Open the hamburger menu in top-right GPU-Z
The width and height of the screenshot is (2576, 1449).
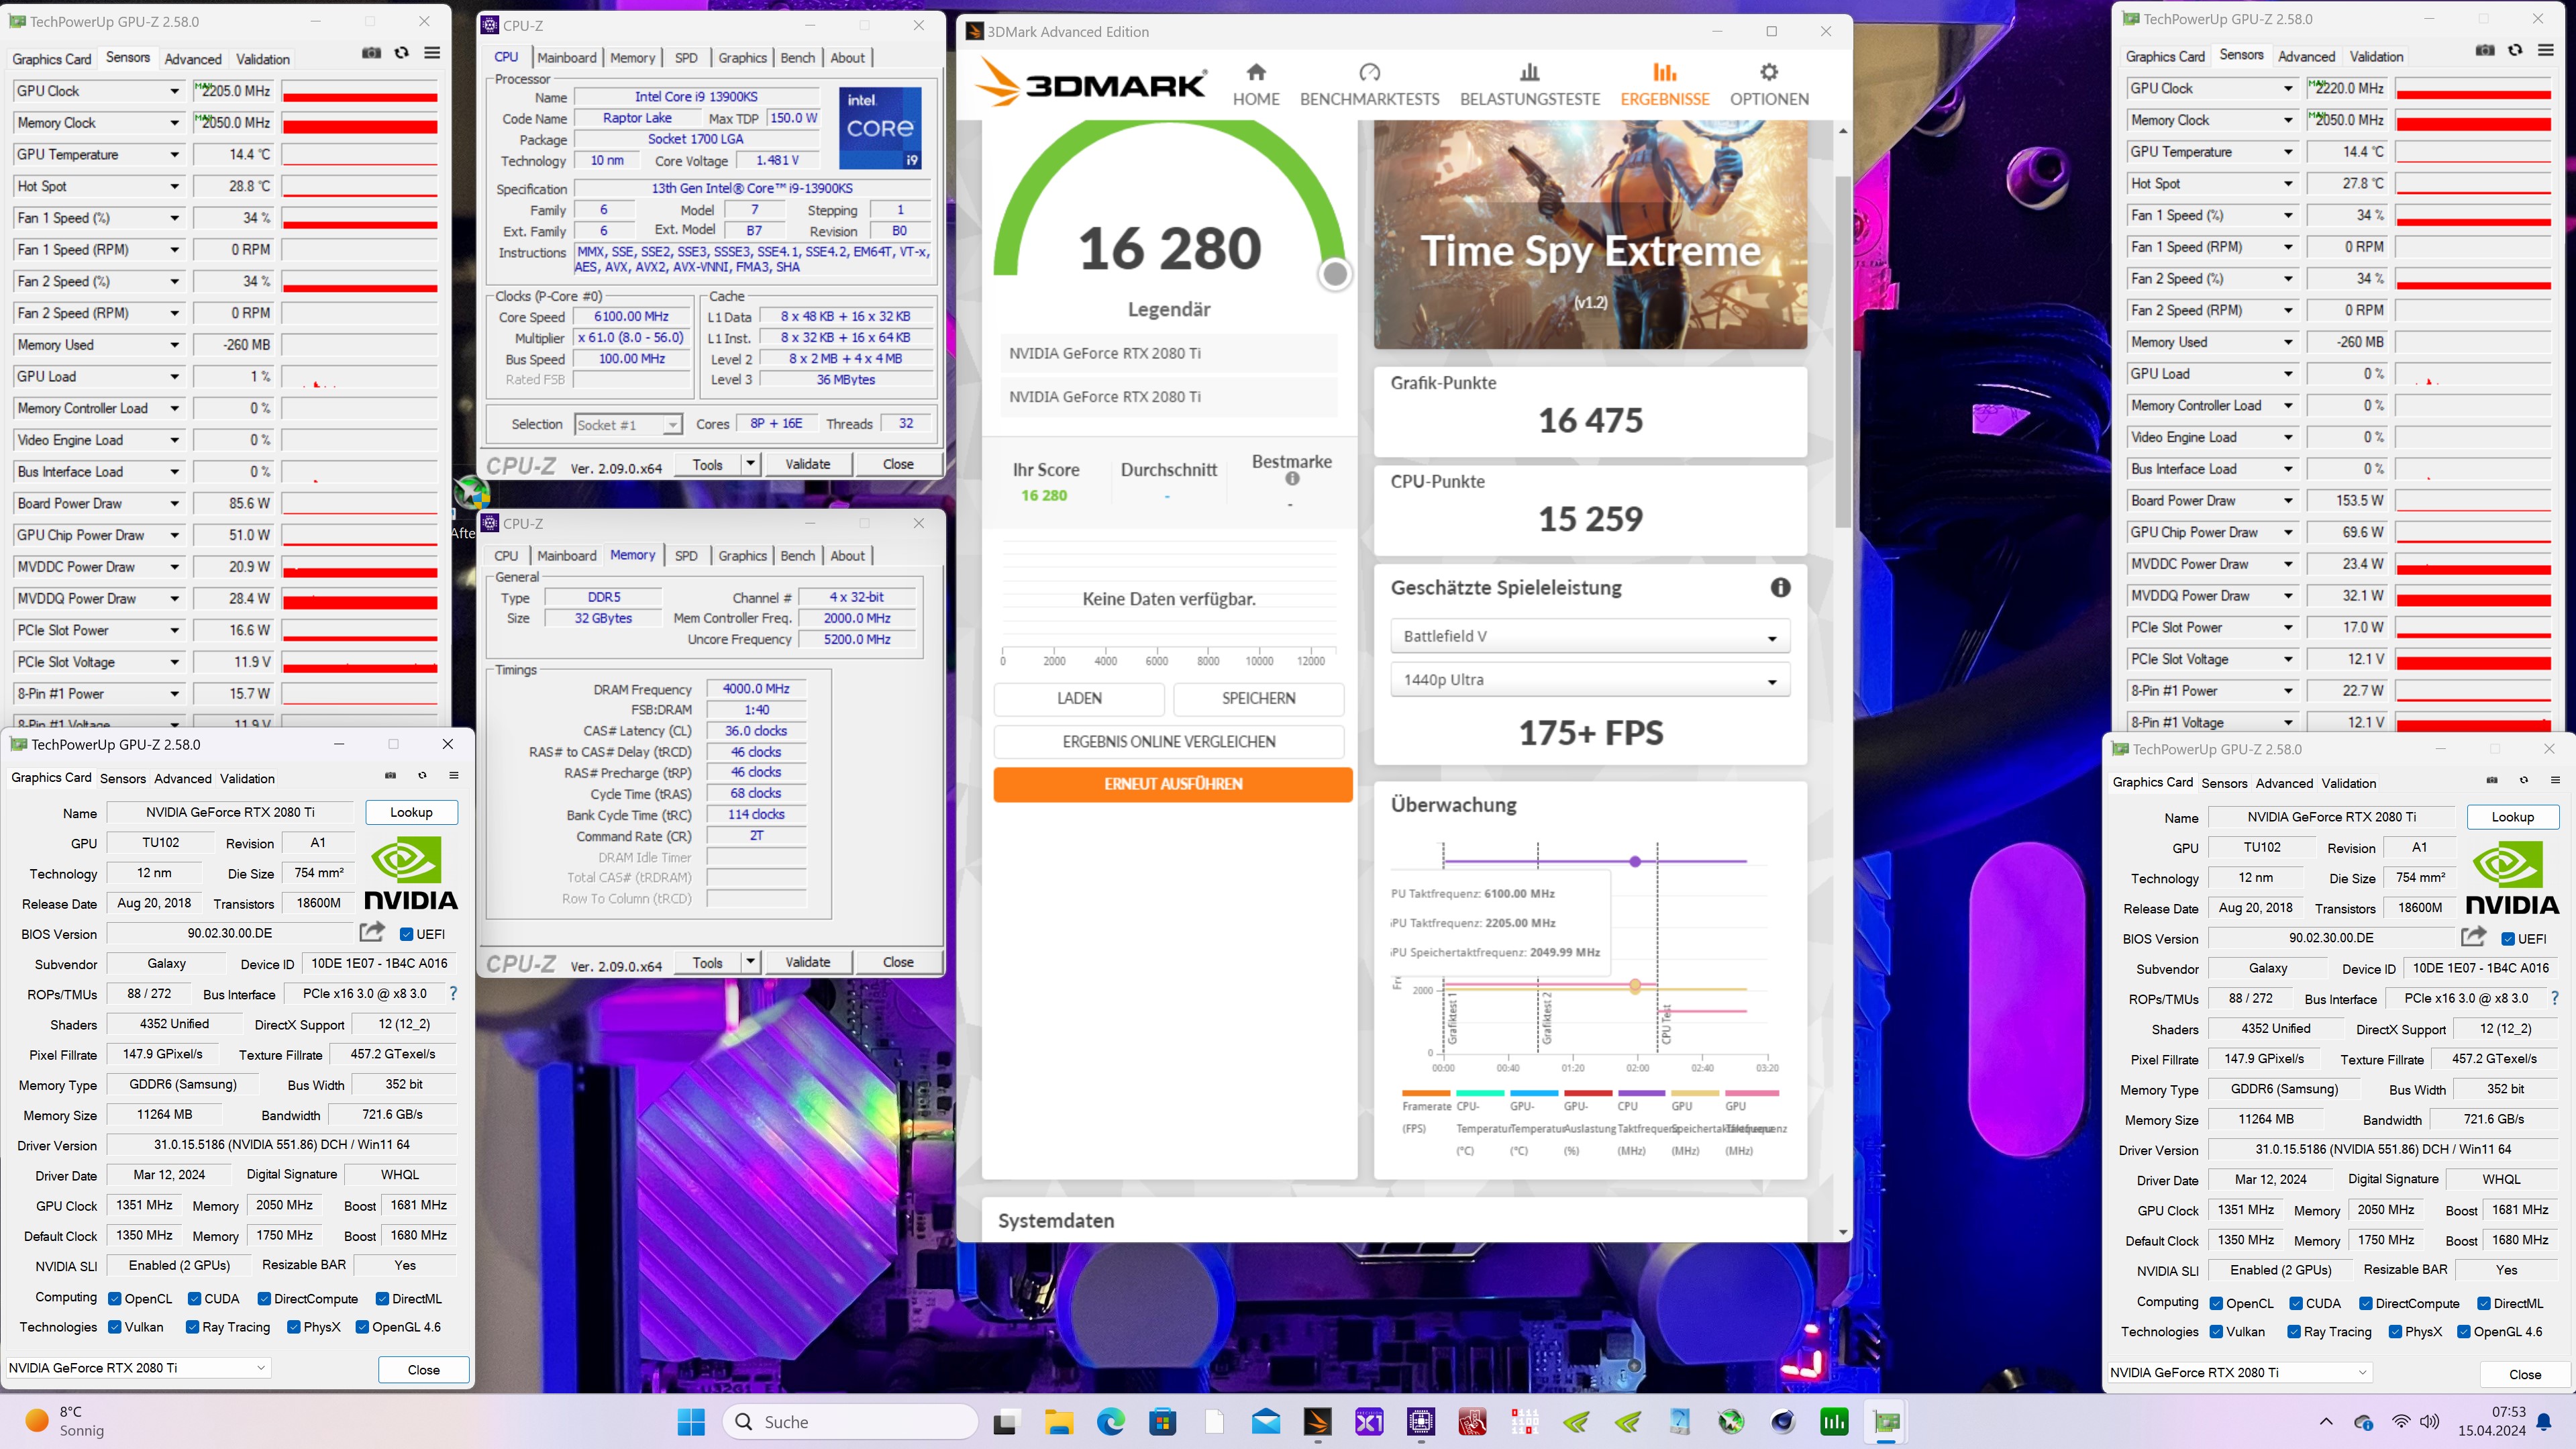(2546, 50)
